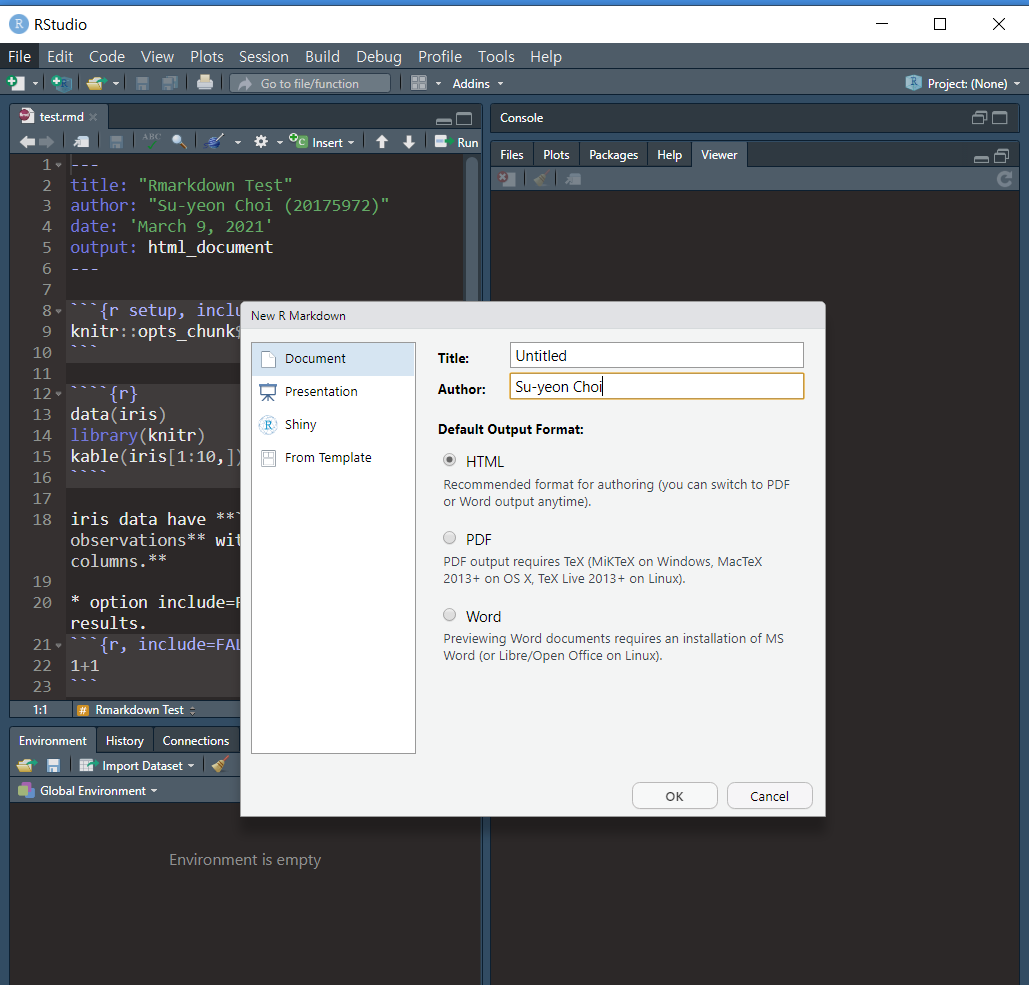Click the editor's Save document icon
The width and height of the screenshot is (1029, 985).
(x=116, y=142)
